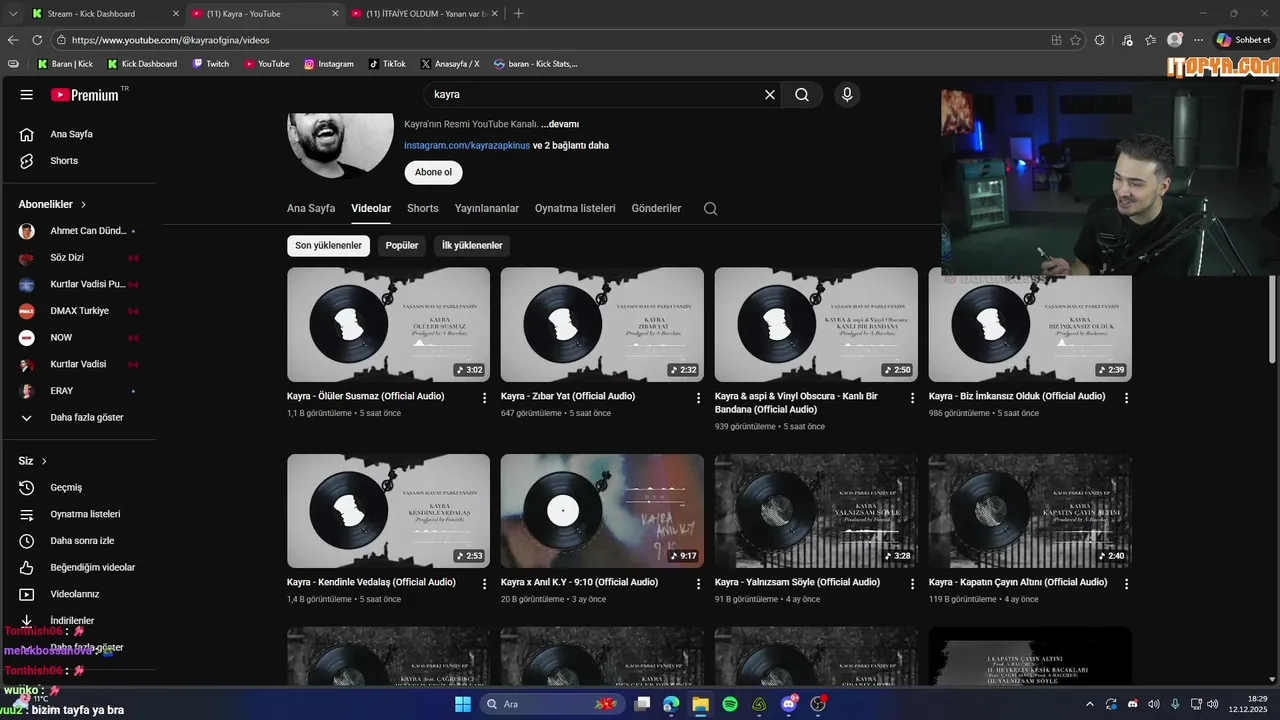This screenshot has width=1280, height=720.
Task: Select the Popüler filter chip
Action: pos(402,245)
